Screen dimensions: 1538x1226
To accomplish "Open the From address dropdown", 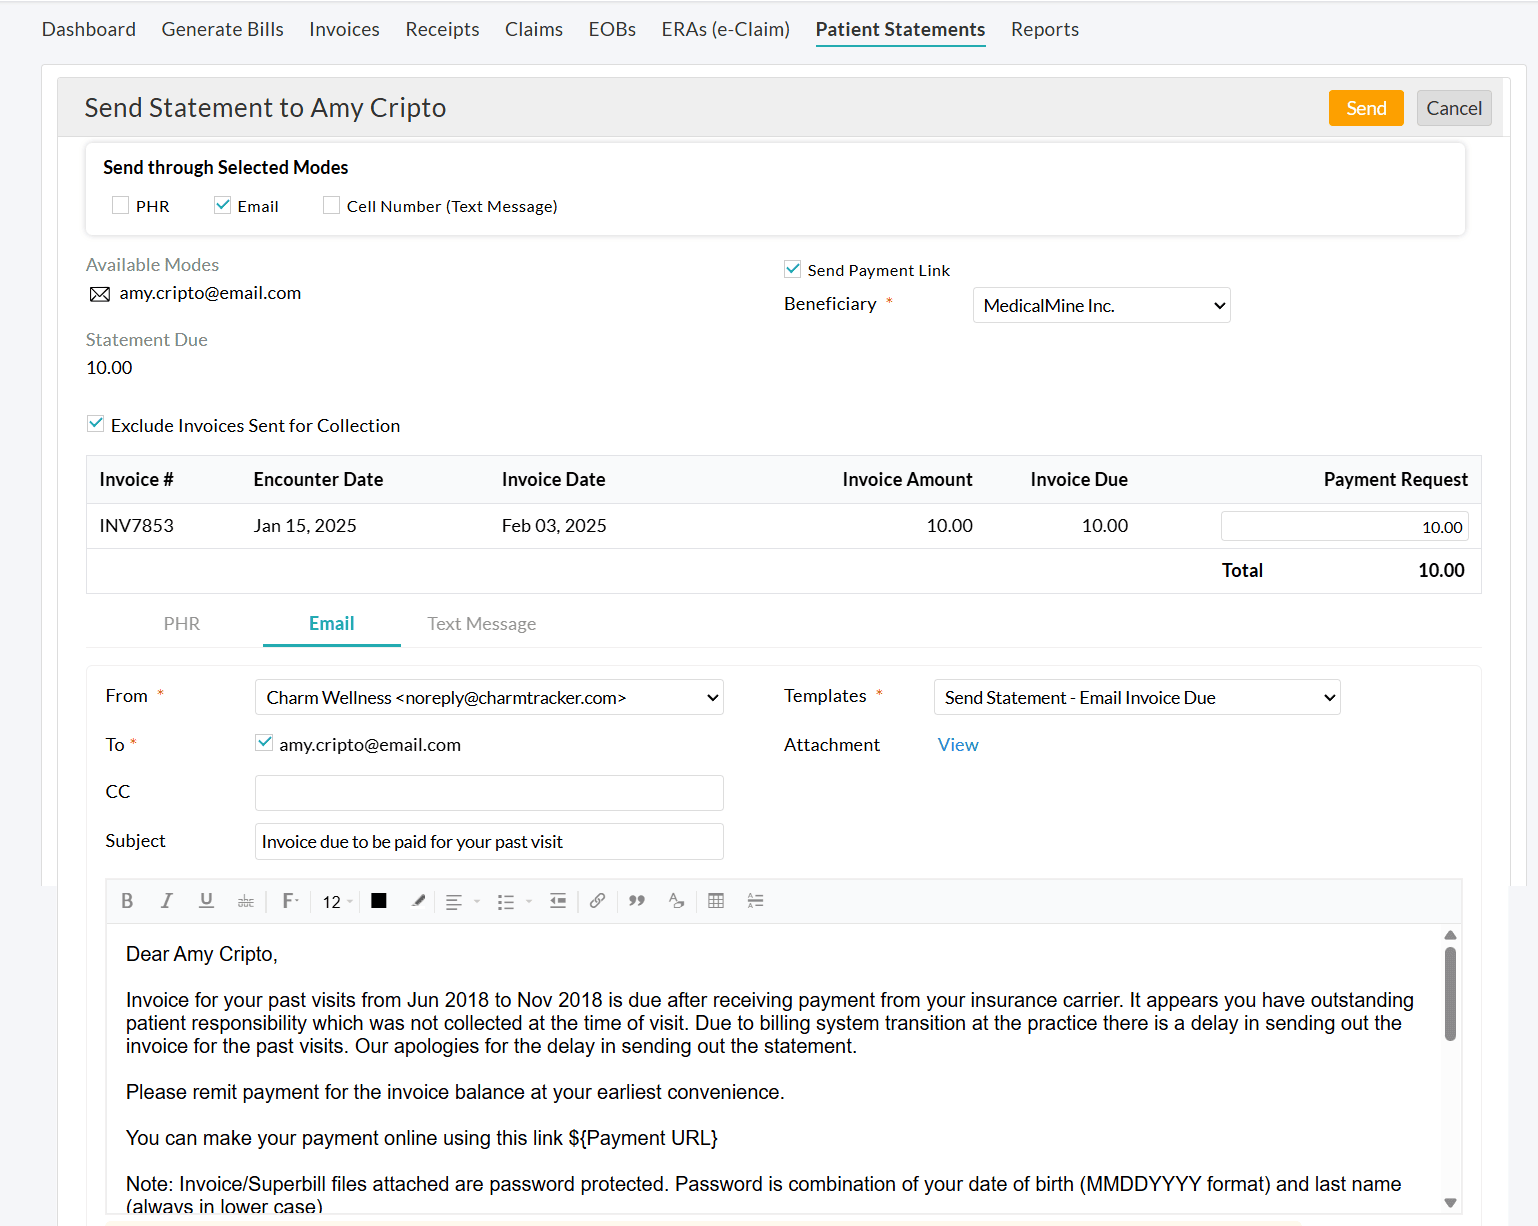I will 489,697.
